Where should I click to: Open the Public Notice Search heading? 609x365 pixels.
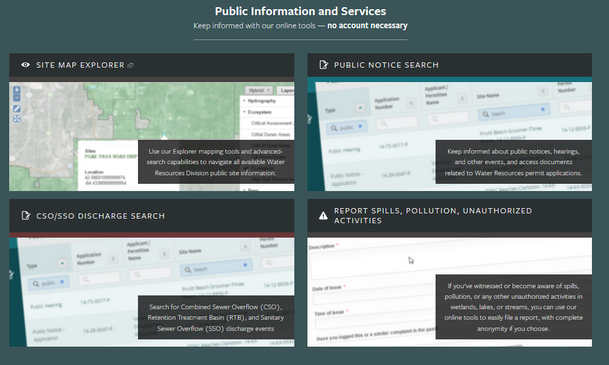click(386, 65)
